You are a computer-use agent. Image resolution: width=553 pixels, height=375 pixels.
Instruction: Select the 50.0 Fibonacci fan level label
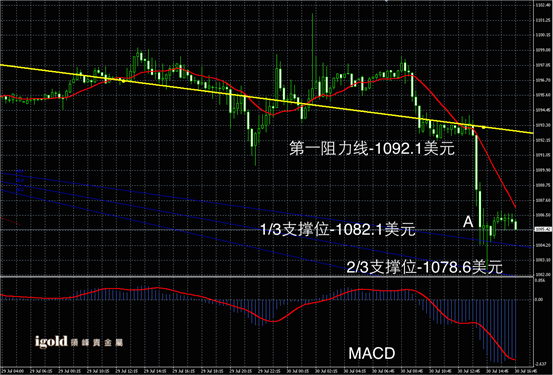coord(20,180)
